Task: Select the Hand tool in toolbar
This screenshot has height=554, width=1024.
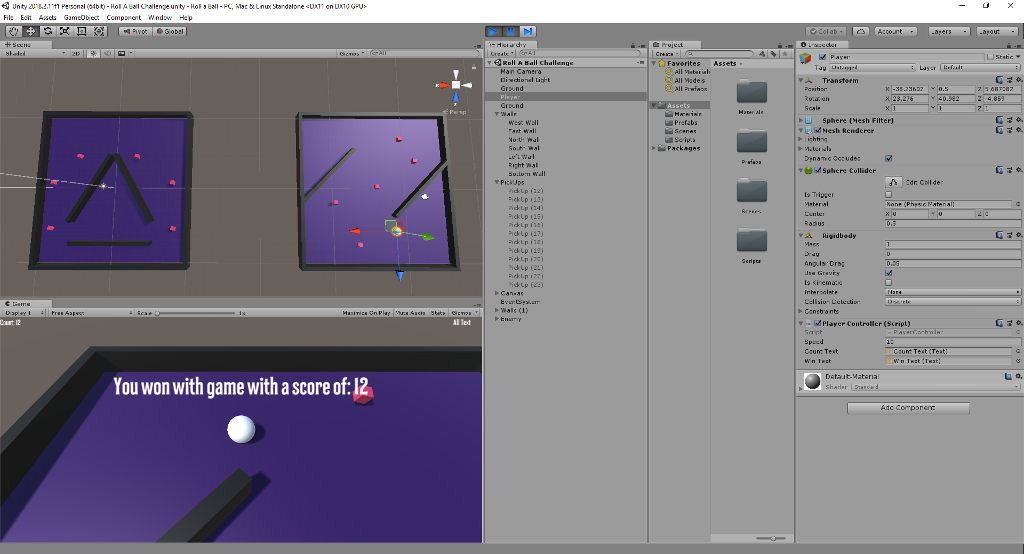Action: (x=13, y=31)
